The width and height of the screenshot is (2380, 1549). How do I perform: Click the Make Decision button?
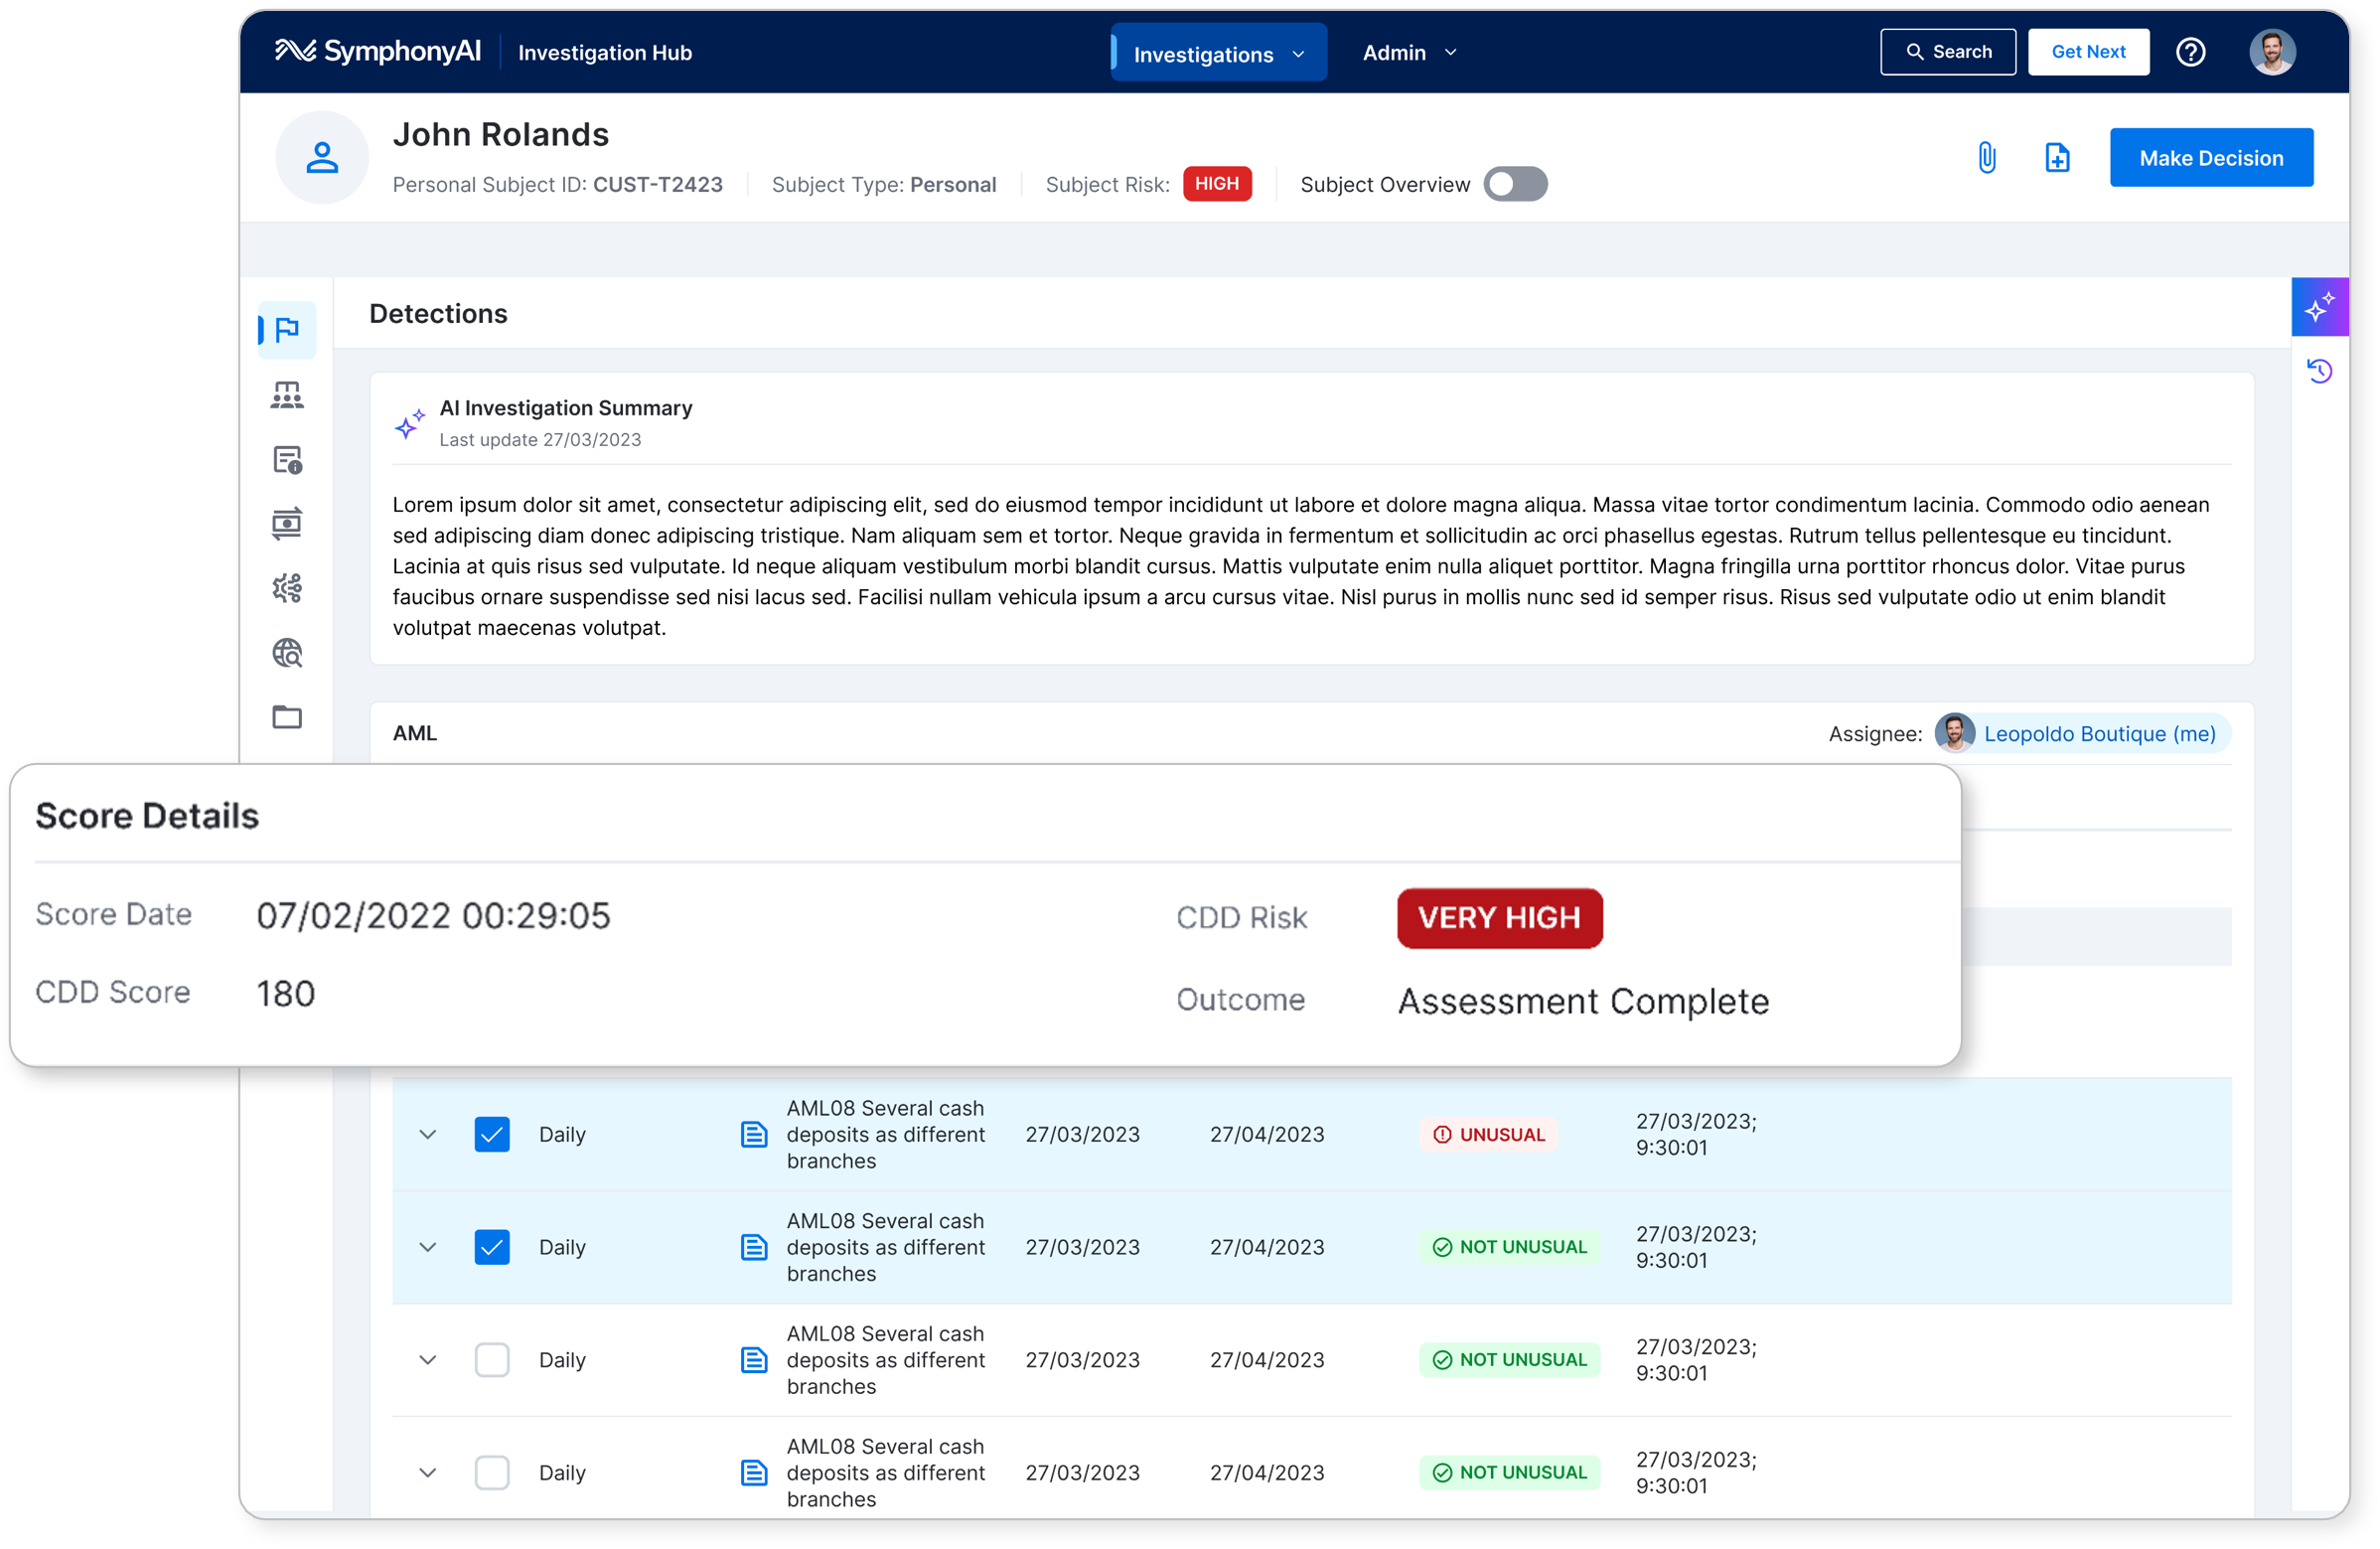point(2210,156)
